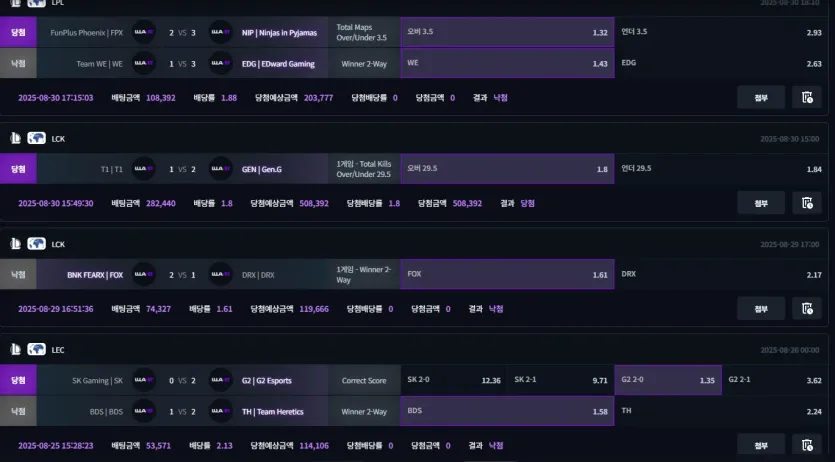Delete the 2025-08-30 17:15:03 bet slip
The height and width of the screenshot is (462, 835).
point(807,97)
